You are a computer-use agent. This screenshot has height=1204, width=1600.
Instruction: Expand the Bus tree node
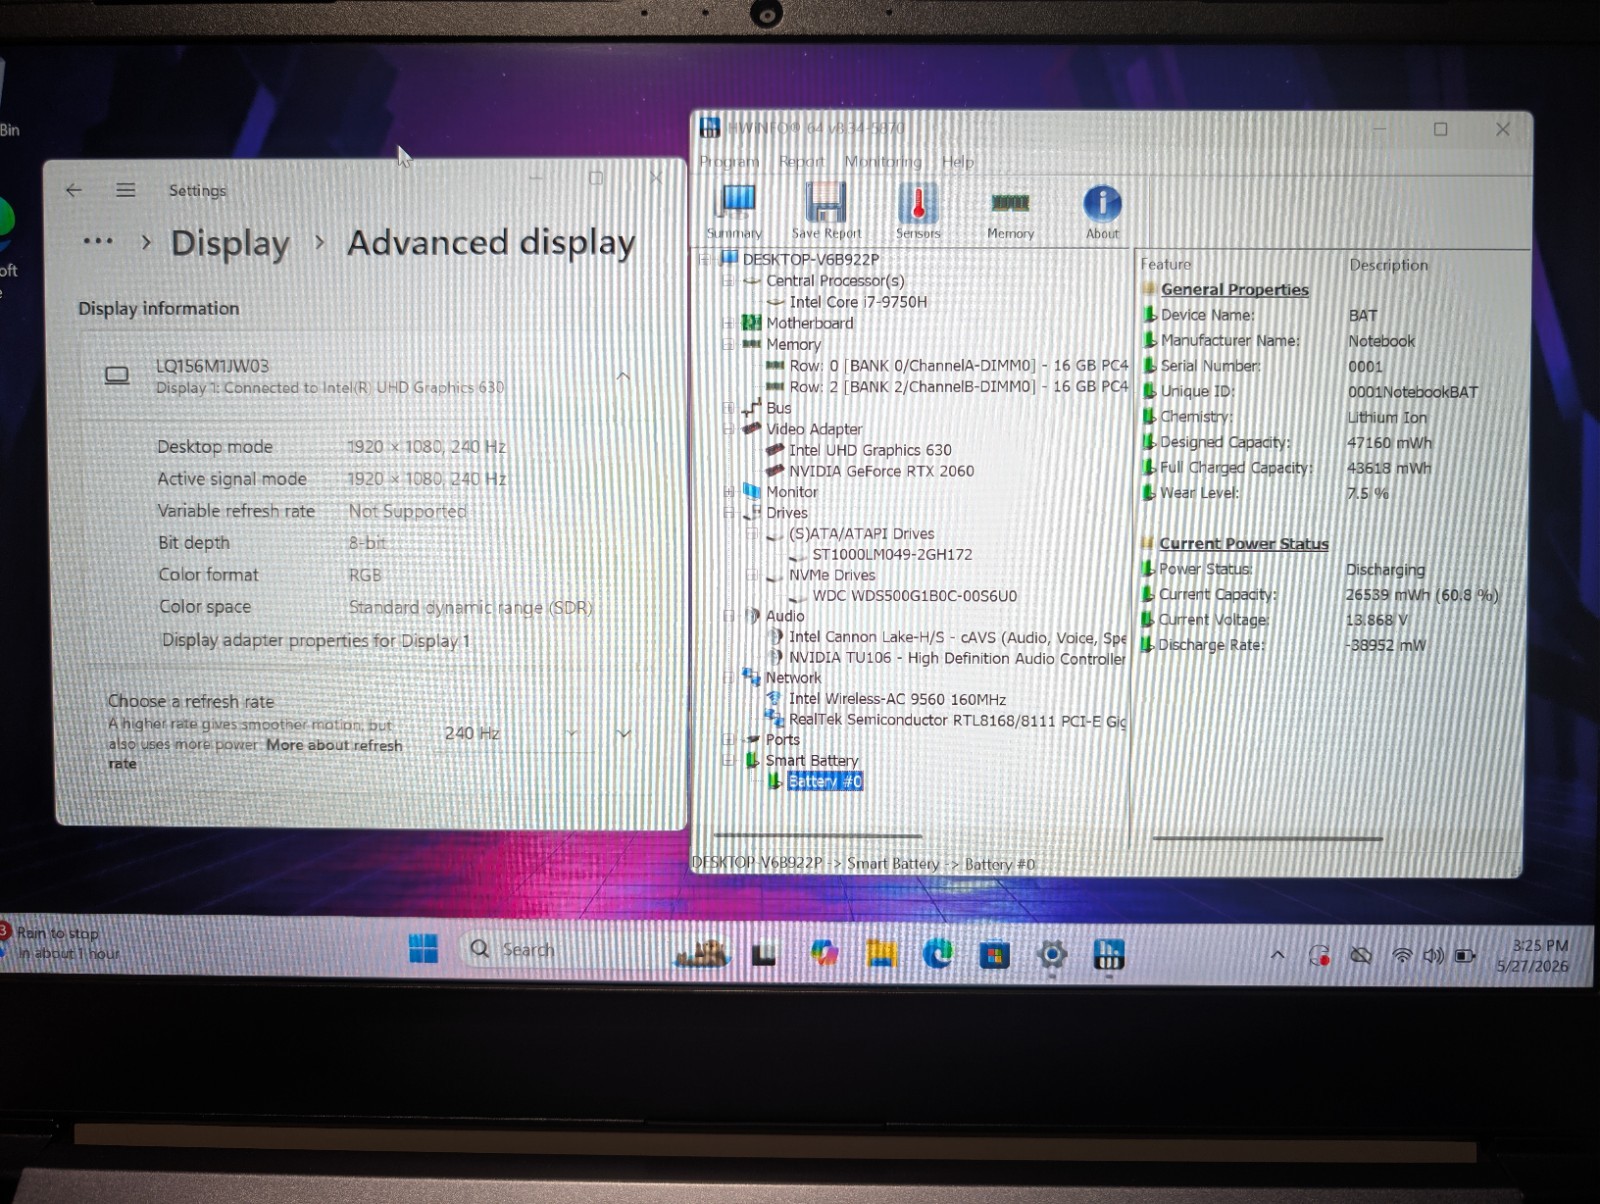pyautogui.click(x=728, y=408)
